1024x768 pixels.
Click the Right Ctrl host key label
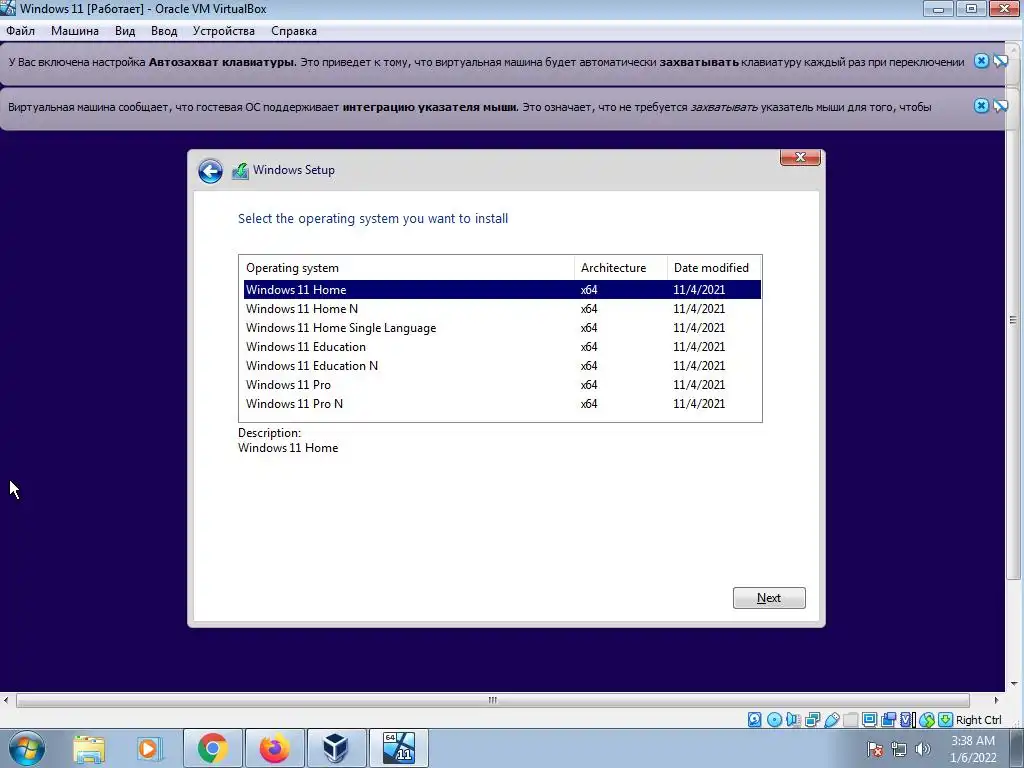(978, 720)
